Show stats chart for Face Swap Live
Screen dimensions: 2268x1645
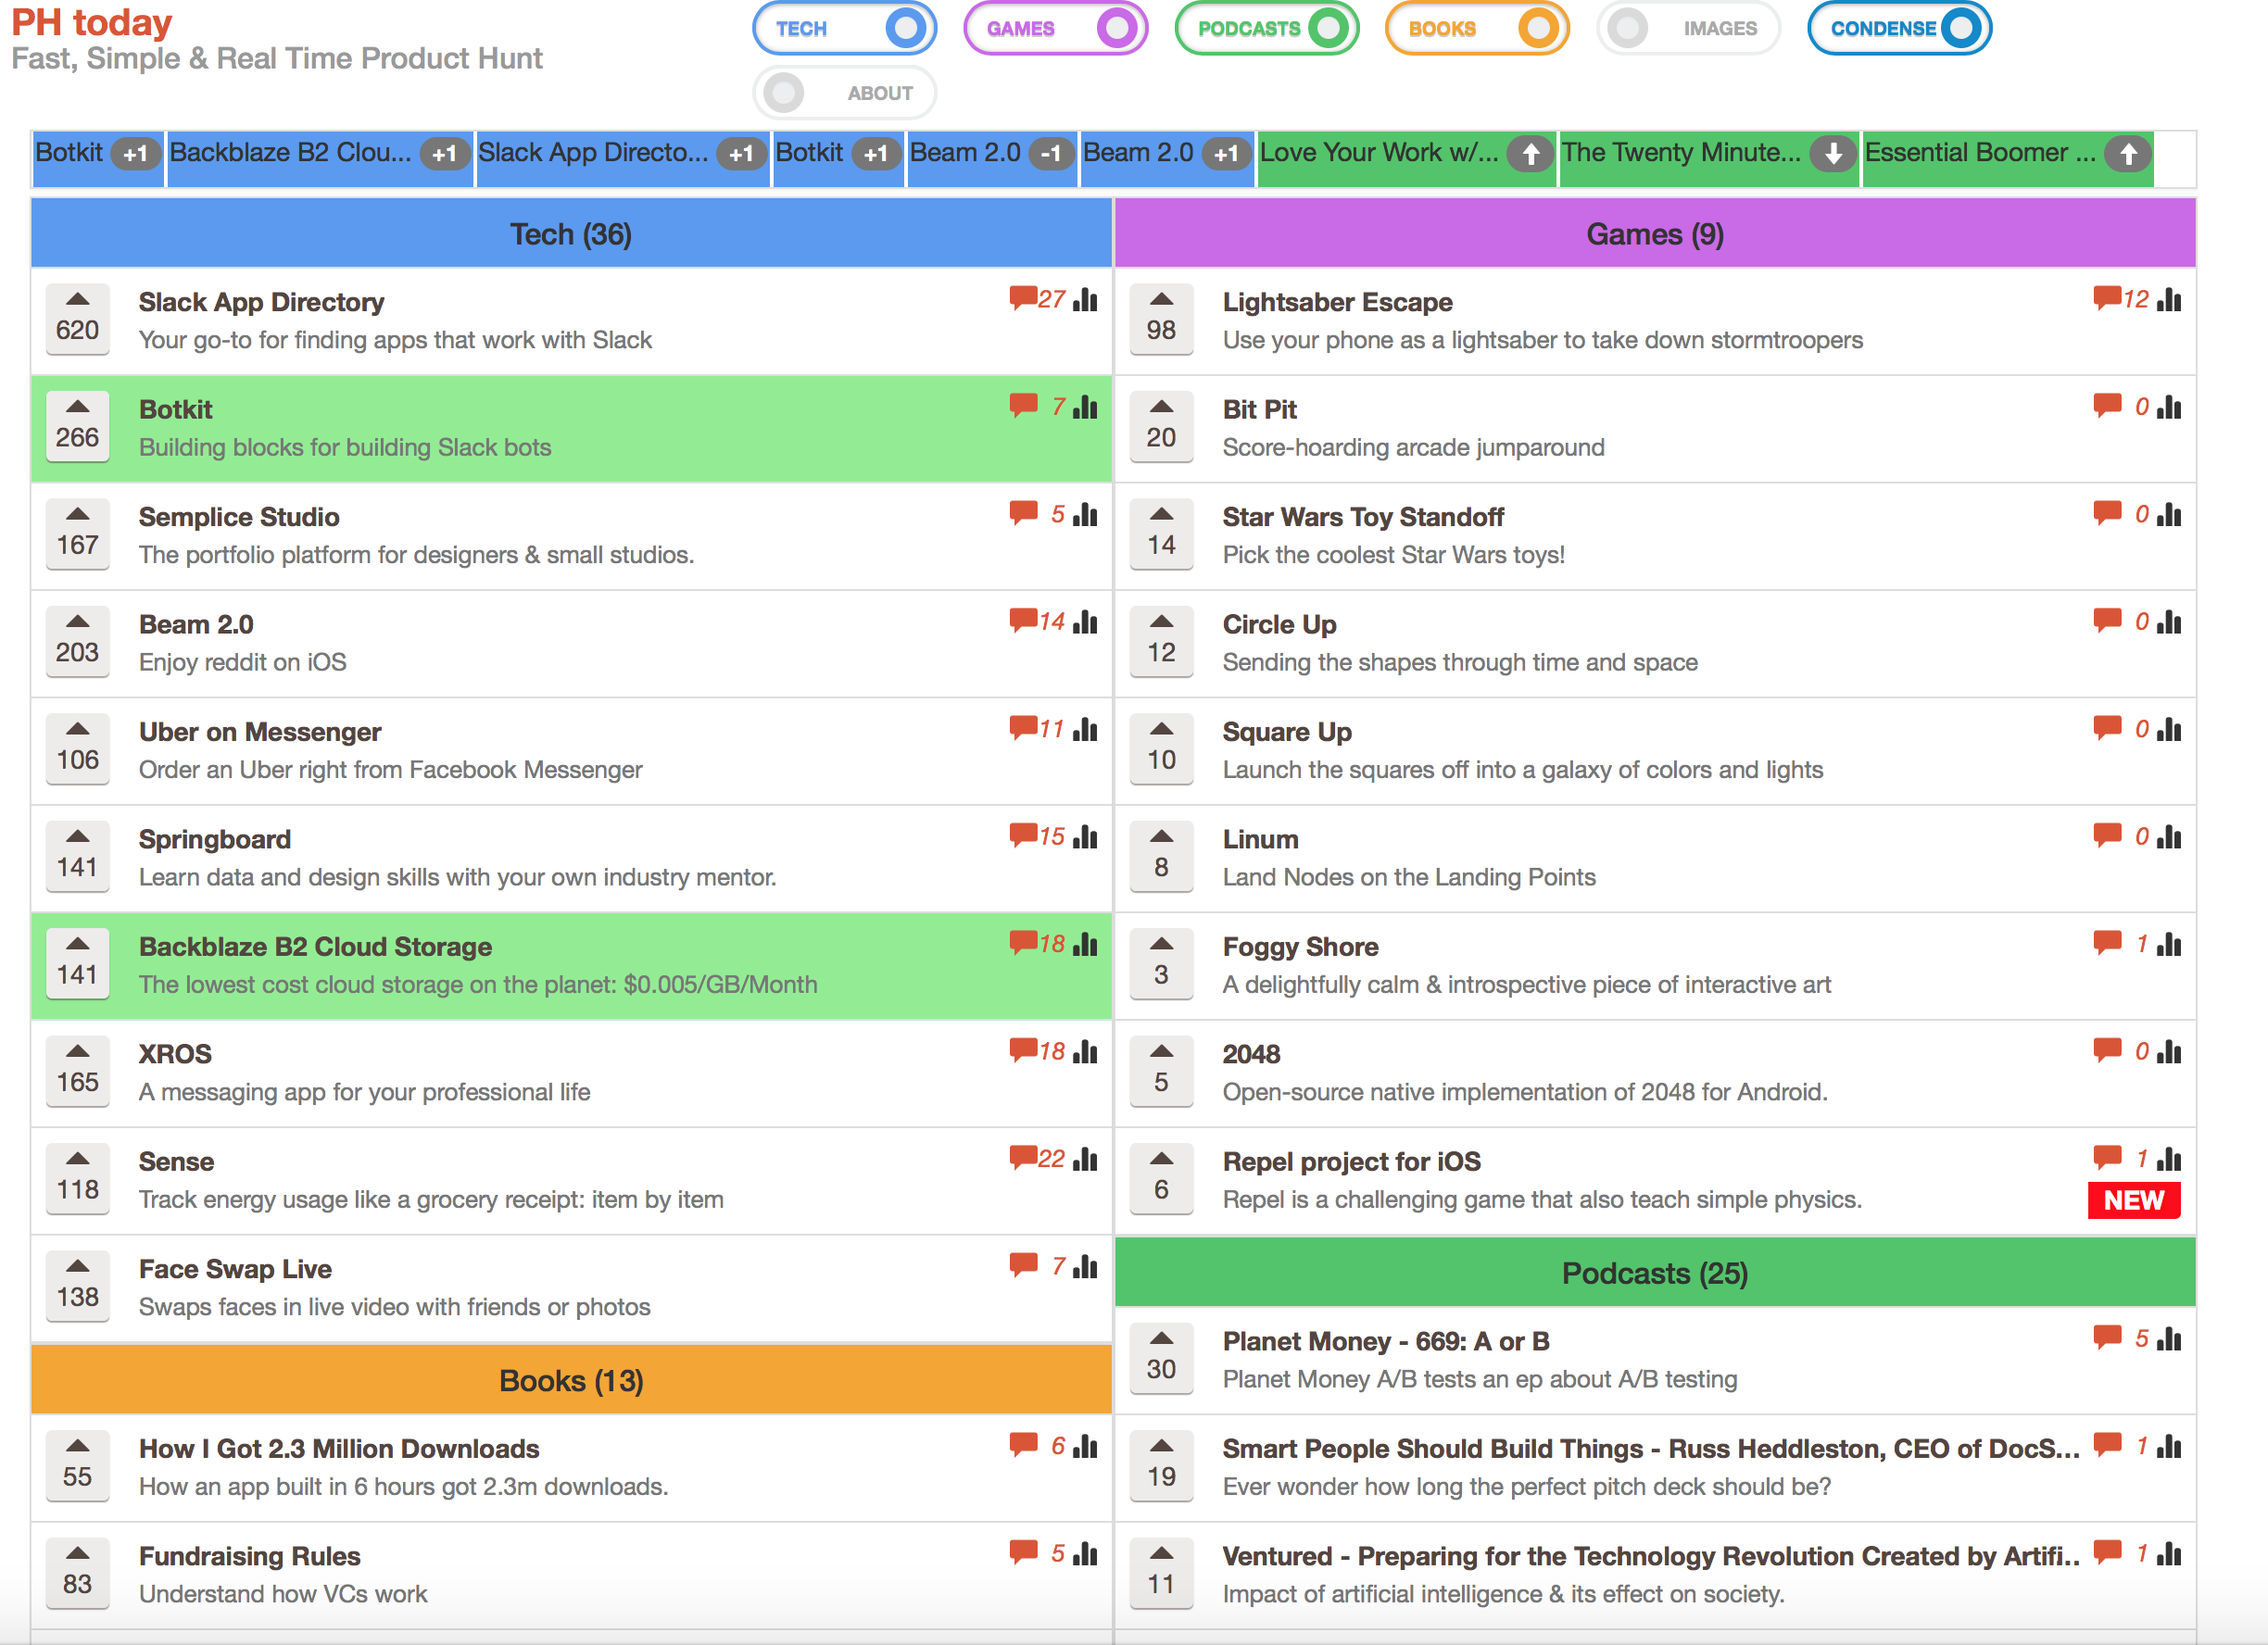[1085, 1266]
